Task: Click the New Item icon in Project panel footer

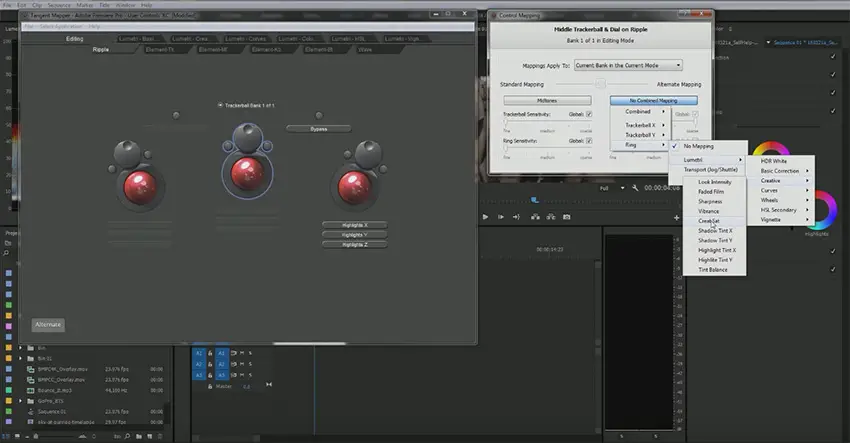Action: tap(150, 436)
